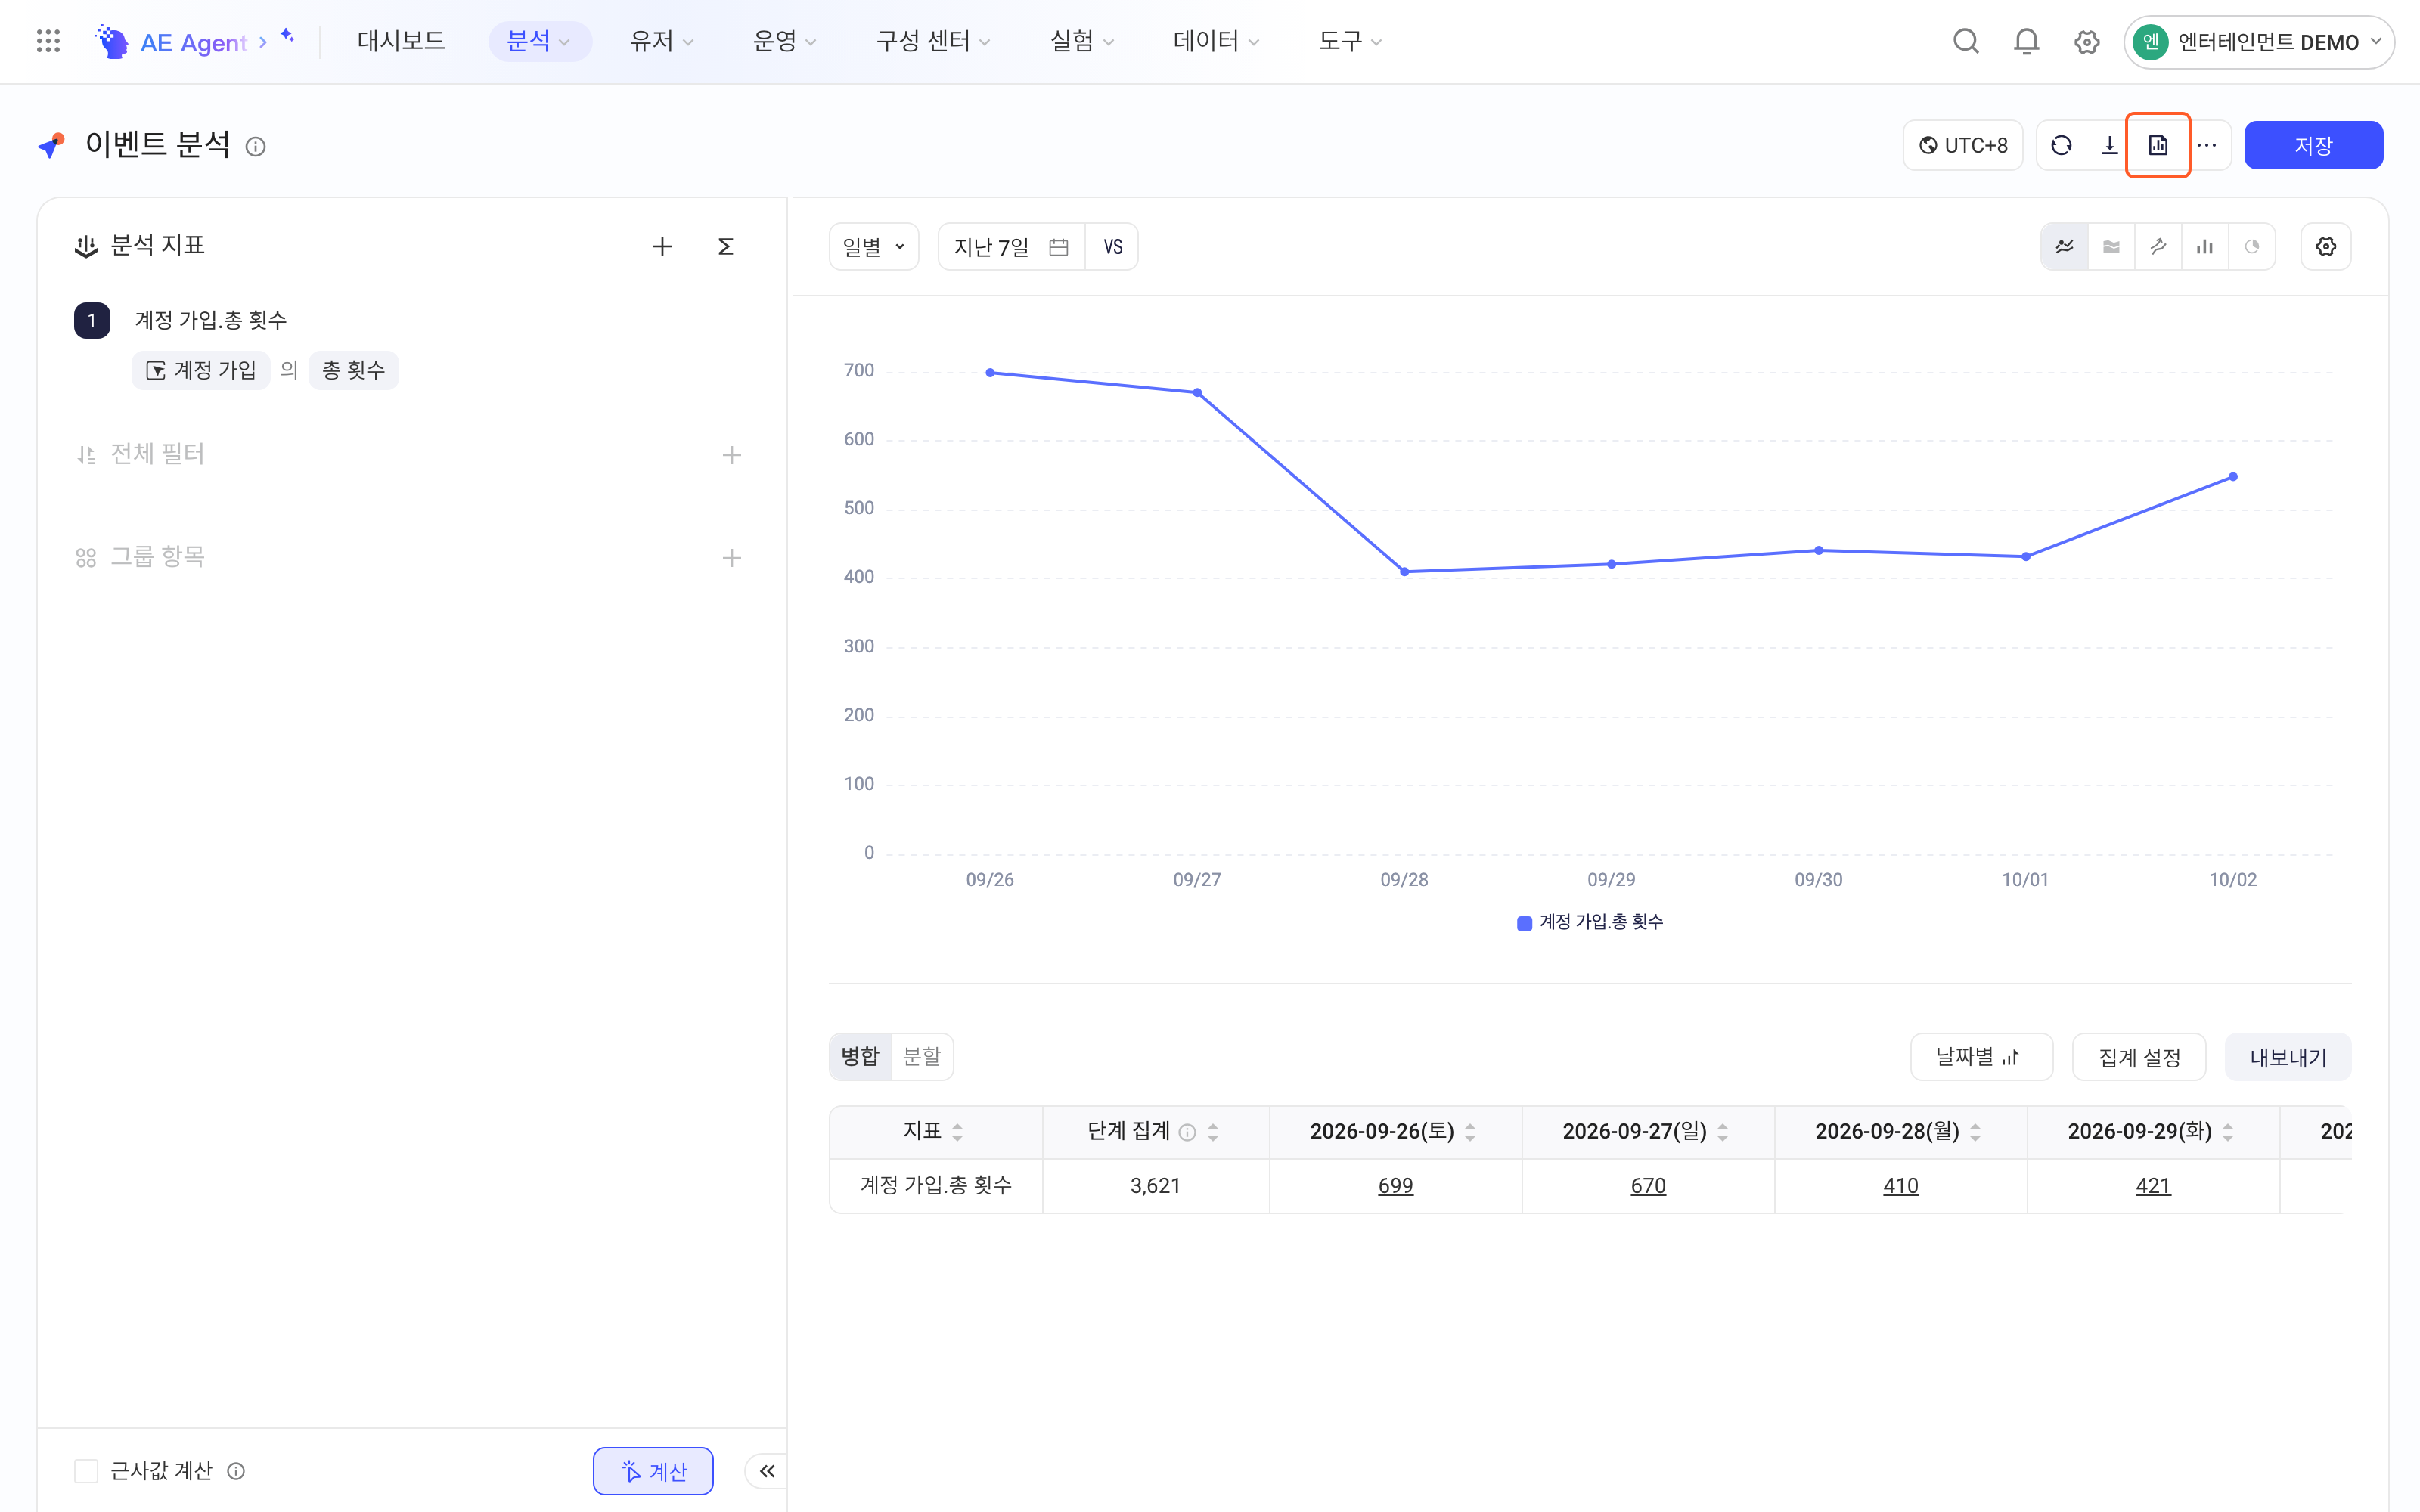Screen dimensions: 2420x1512
Task: Open the notifications bell
Action: click(x=2026, y=41)
